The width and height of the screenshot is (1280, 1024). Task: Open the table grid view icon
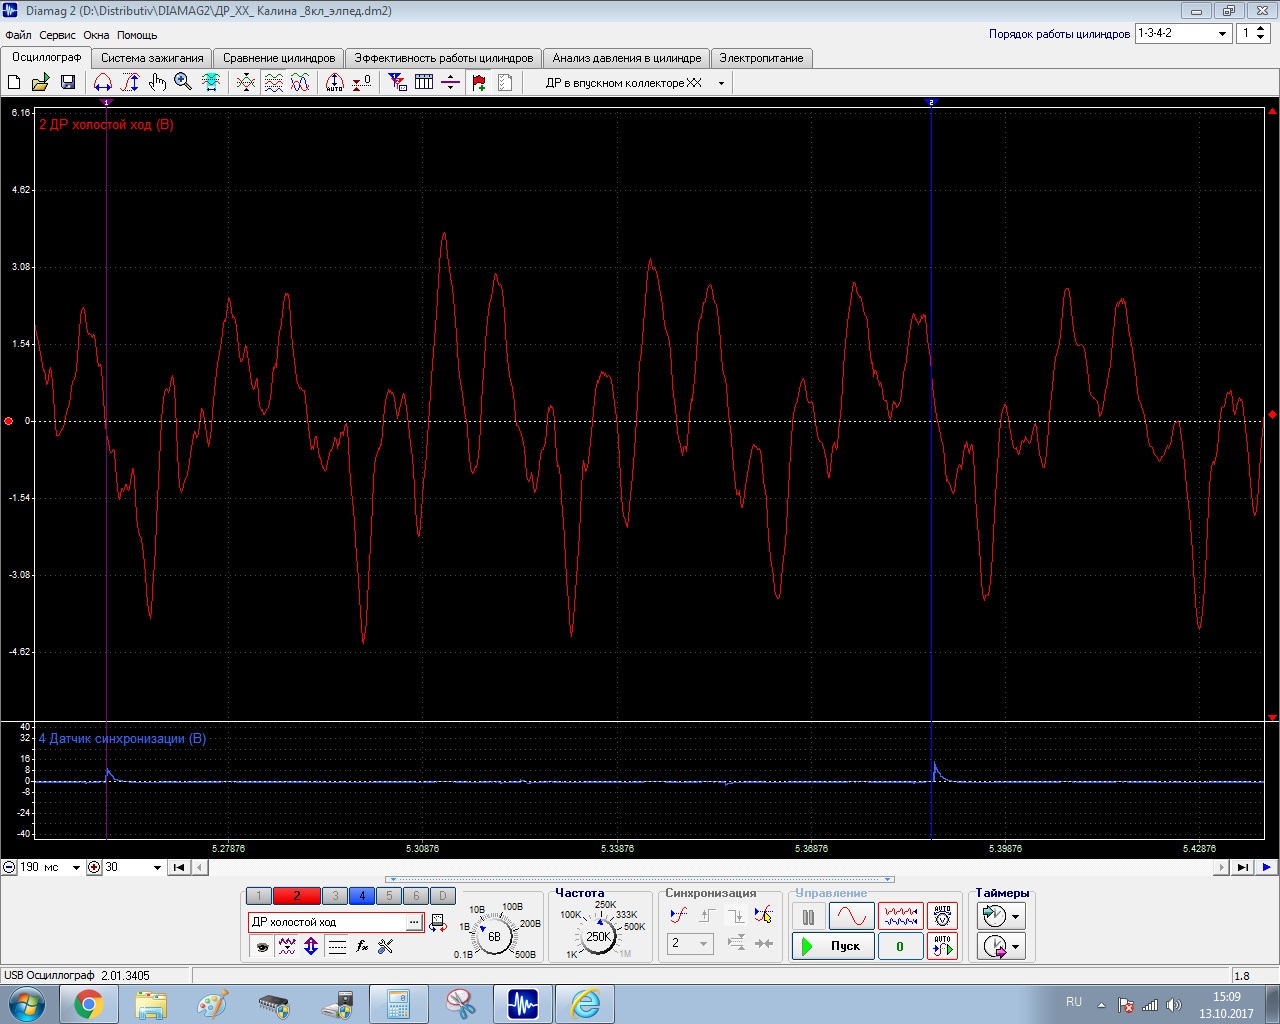coord(424,82)
